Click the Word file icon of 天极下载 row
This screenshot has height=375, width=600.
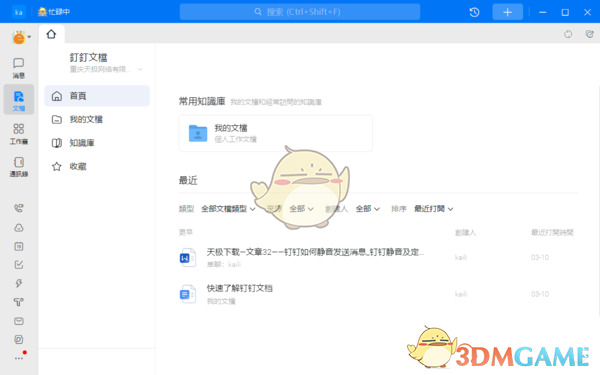tap(188, 258)
